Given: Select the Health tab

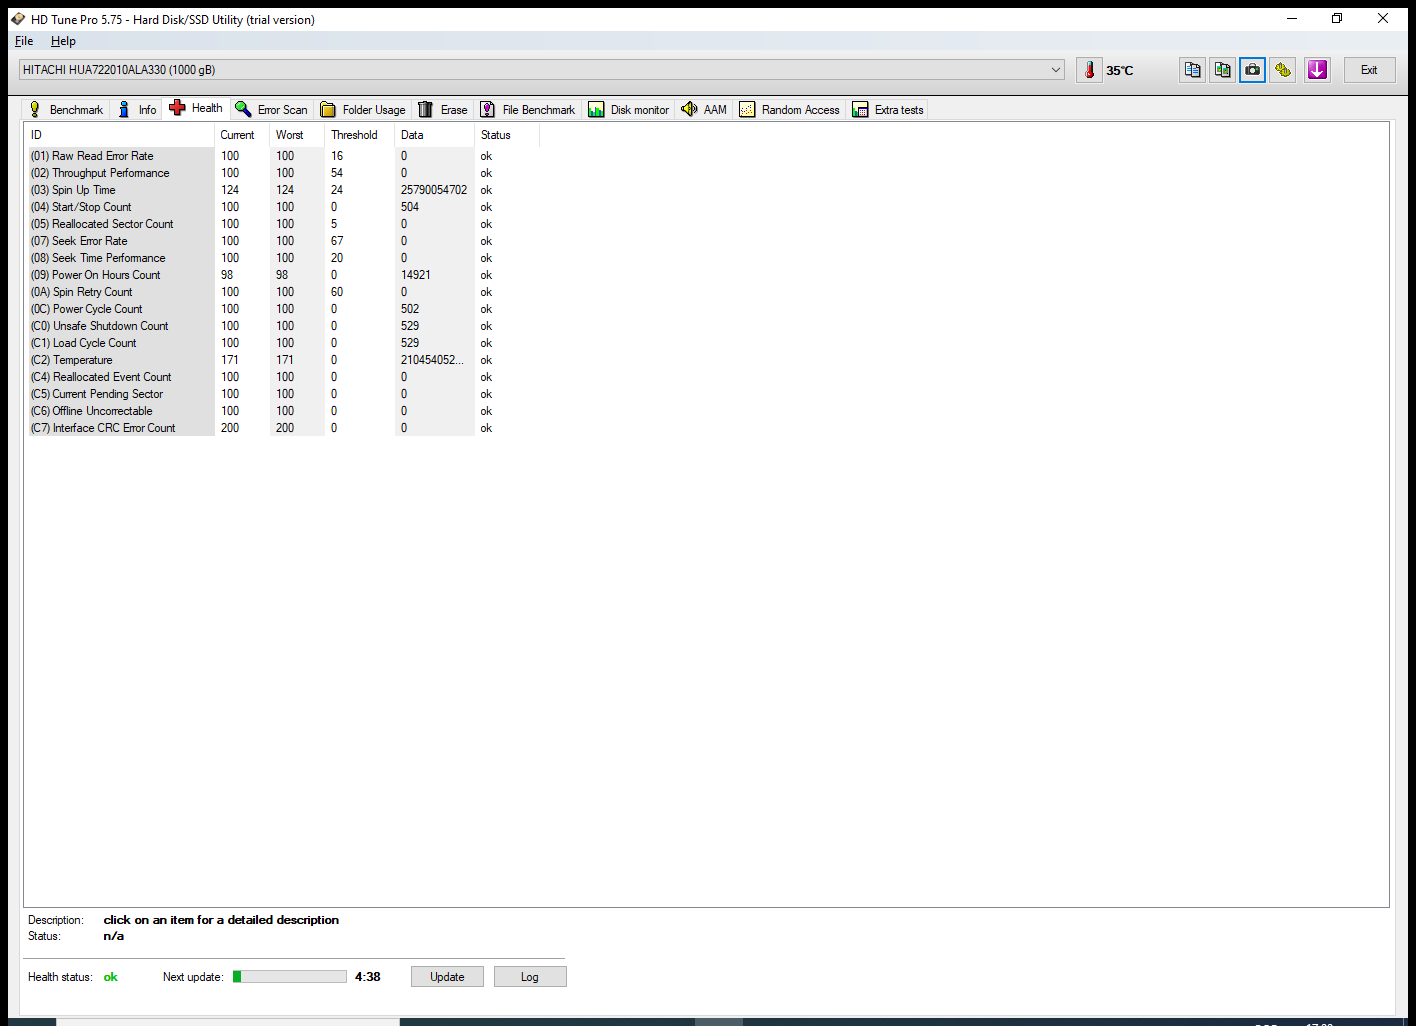Looking at the screenshot, I should 196,108.
